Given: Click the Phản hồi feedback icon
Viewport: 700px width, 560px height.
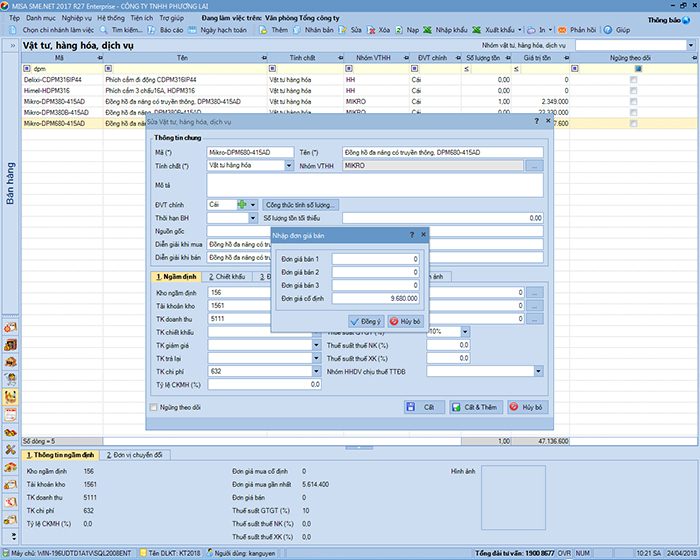Looking at the screenshot, I should (x=562, y=30).
